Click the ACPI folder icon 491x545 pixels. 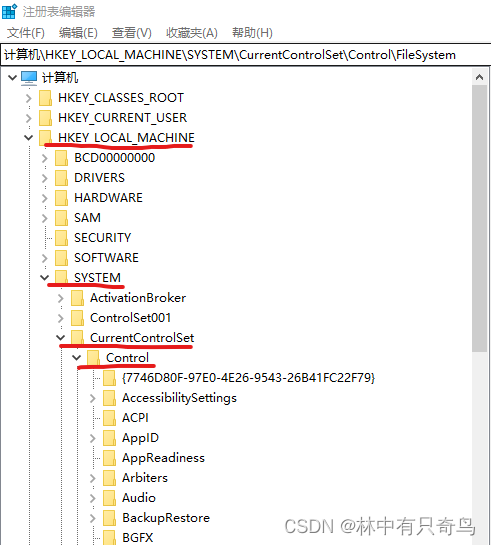[109, 418]
